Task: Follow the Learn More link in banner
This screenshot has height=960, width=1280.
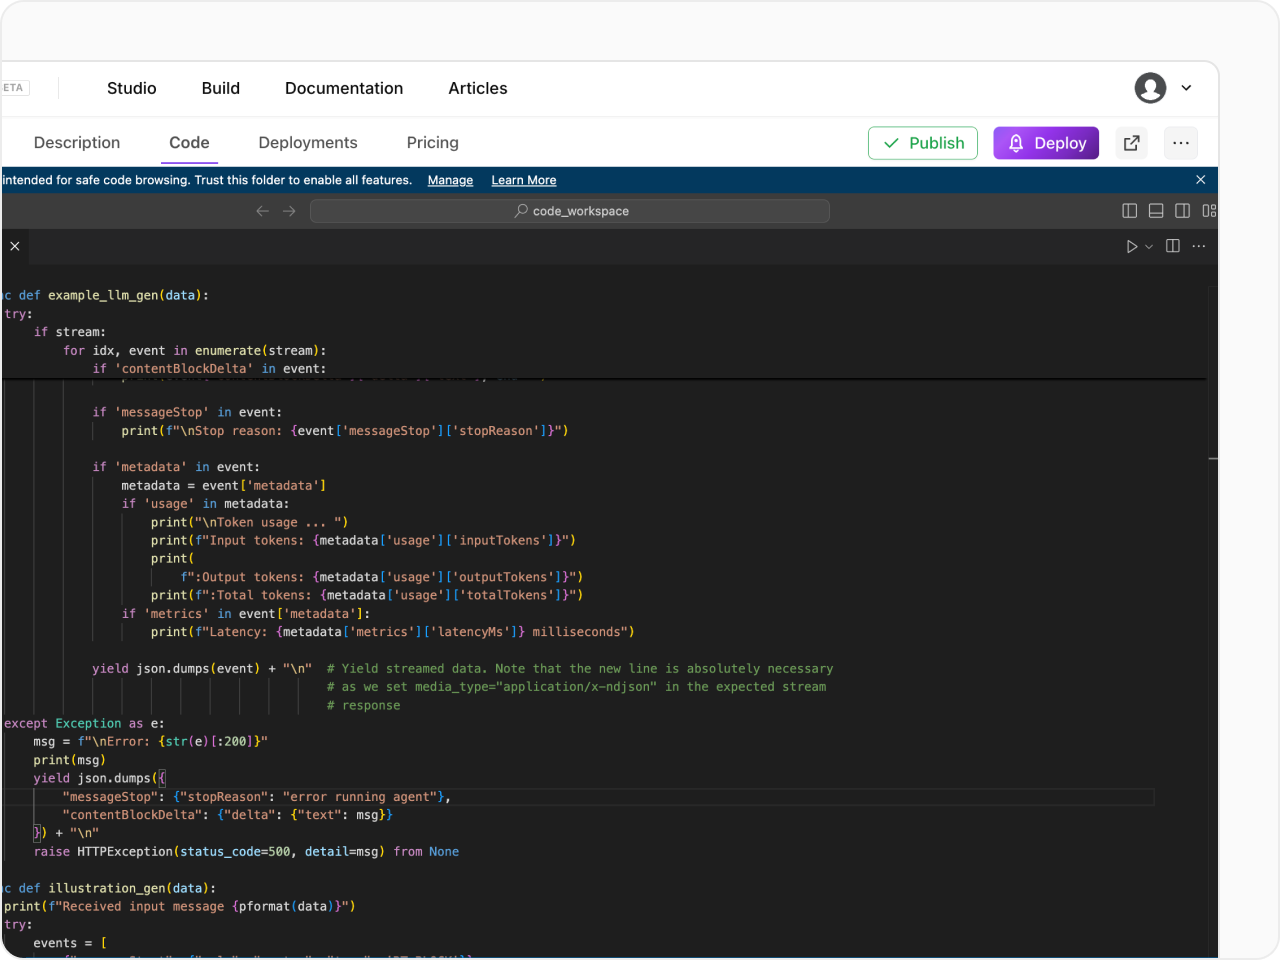Action: 524,180
